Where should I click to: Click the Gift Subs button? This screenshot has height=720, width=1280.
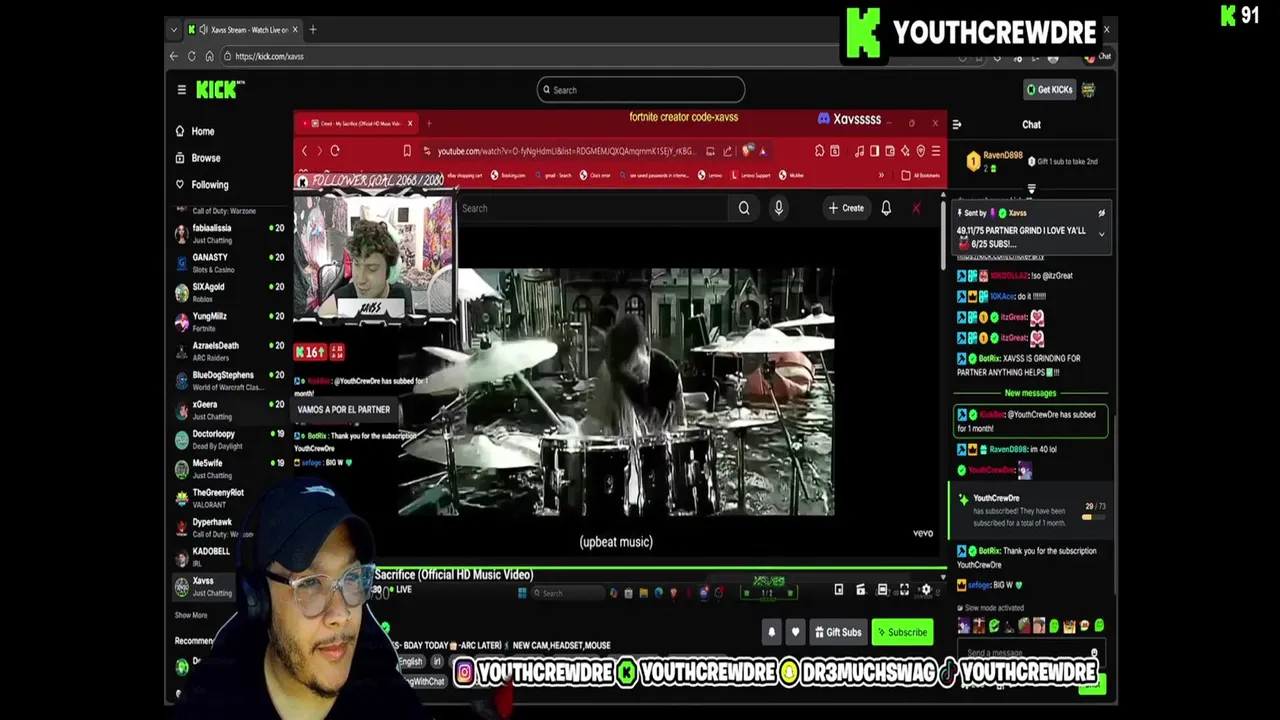[838, 632]
